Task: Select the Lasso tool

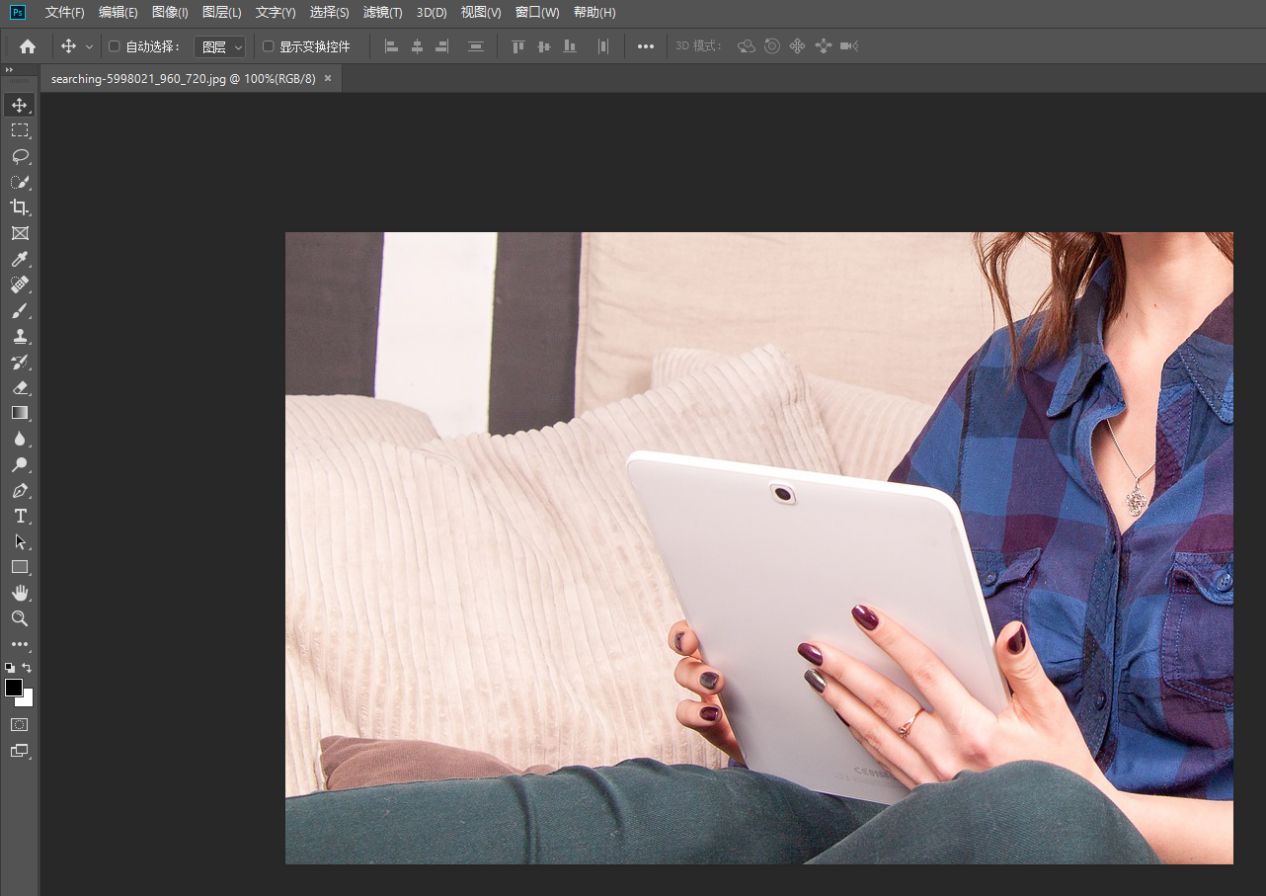Action: pyautogui.click(x=19, y=156)
